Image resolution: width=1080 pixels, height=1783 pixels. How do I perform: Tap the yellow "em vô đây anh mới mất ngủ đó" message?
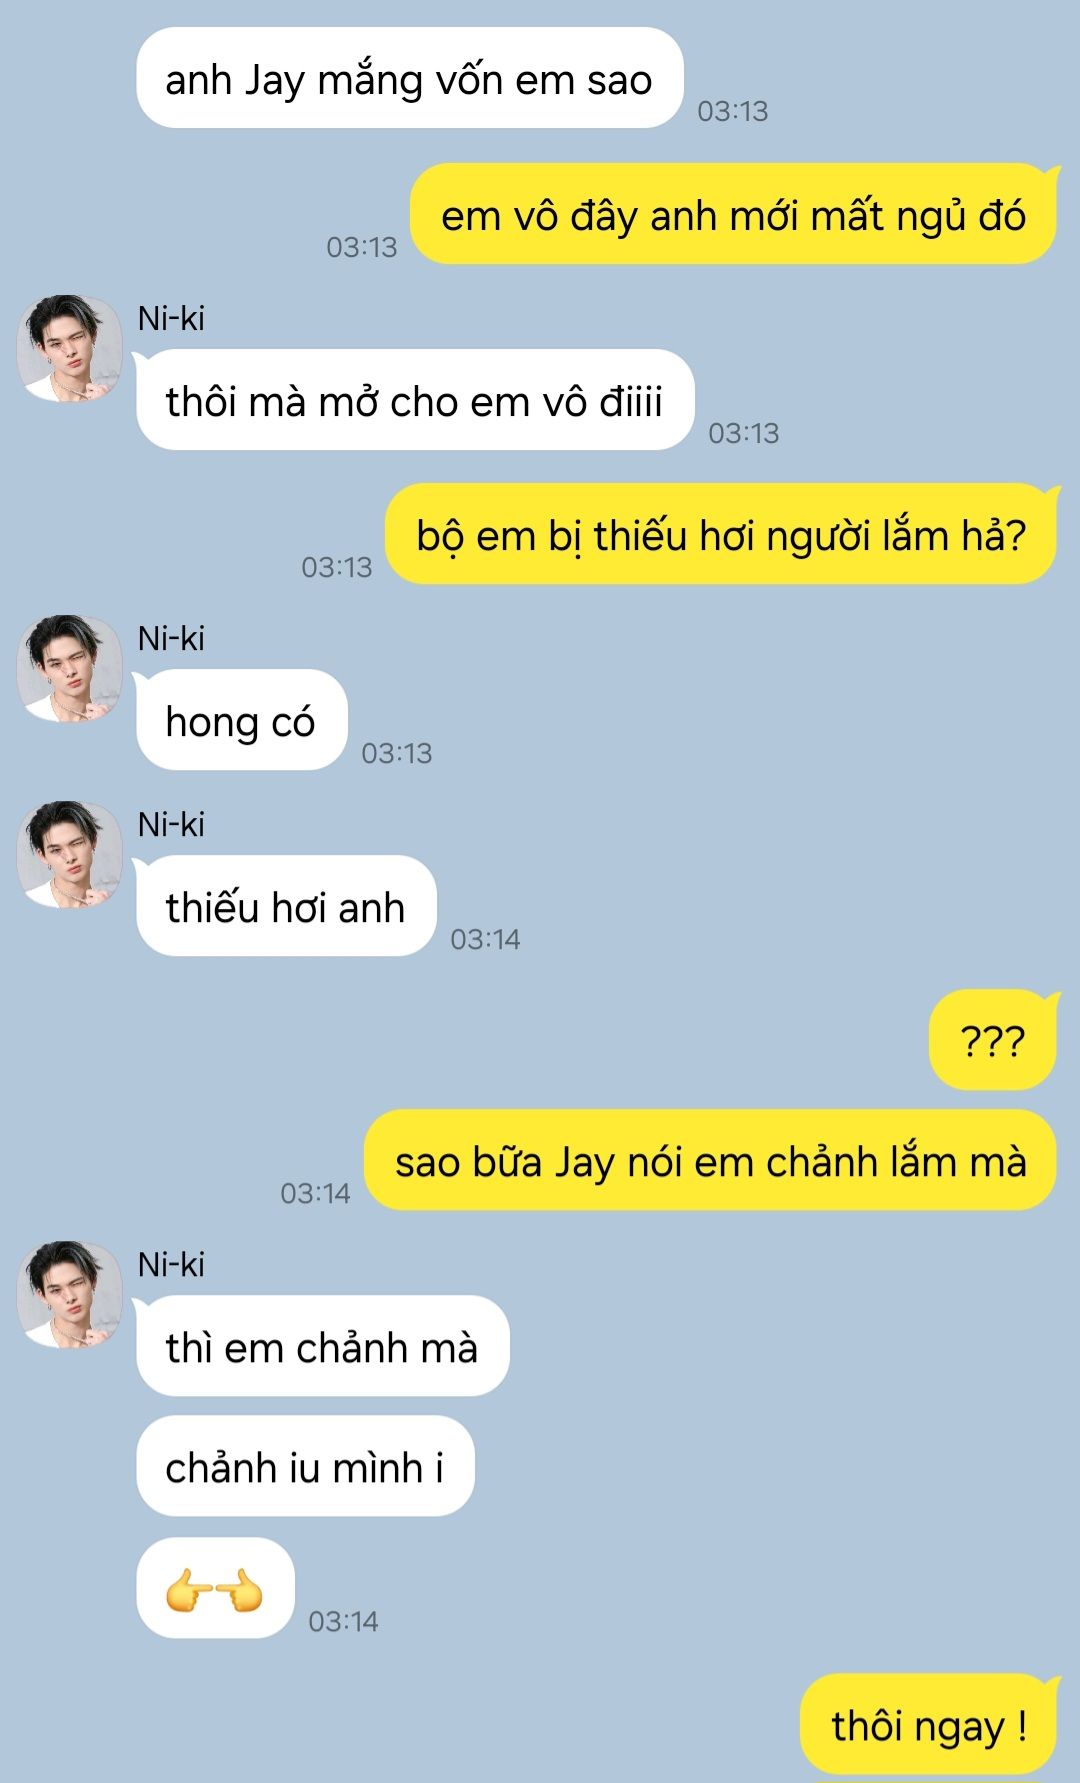(734, 214)
